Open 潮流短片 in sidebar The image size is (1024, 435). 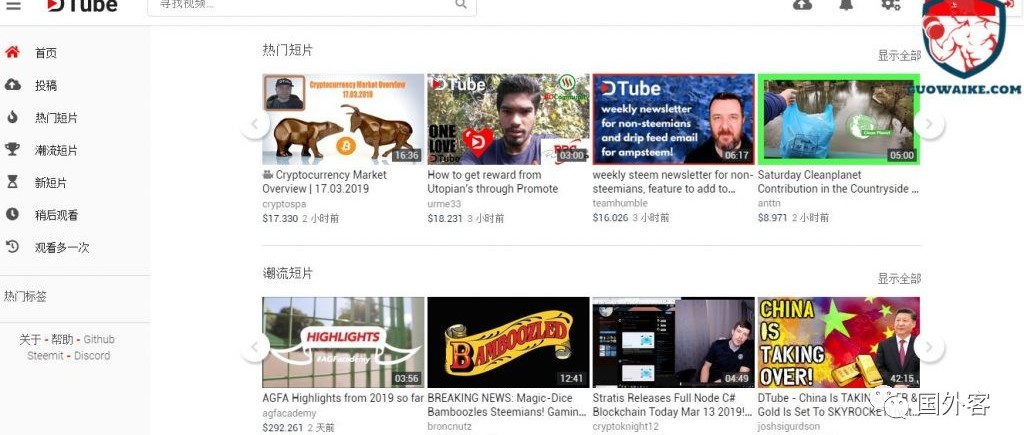coord(56,150)
